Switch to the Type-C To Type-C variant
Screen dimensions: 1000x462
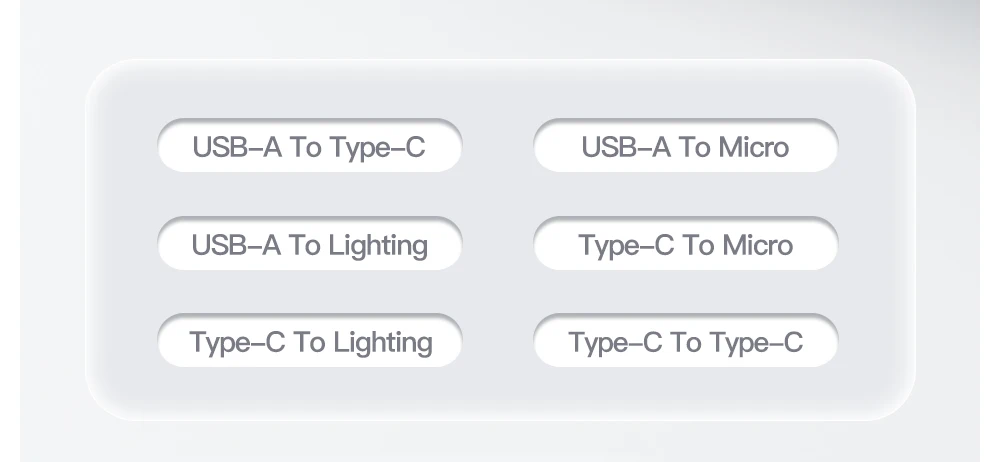tap(685, 342)
